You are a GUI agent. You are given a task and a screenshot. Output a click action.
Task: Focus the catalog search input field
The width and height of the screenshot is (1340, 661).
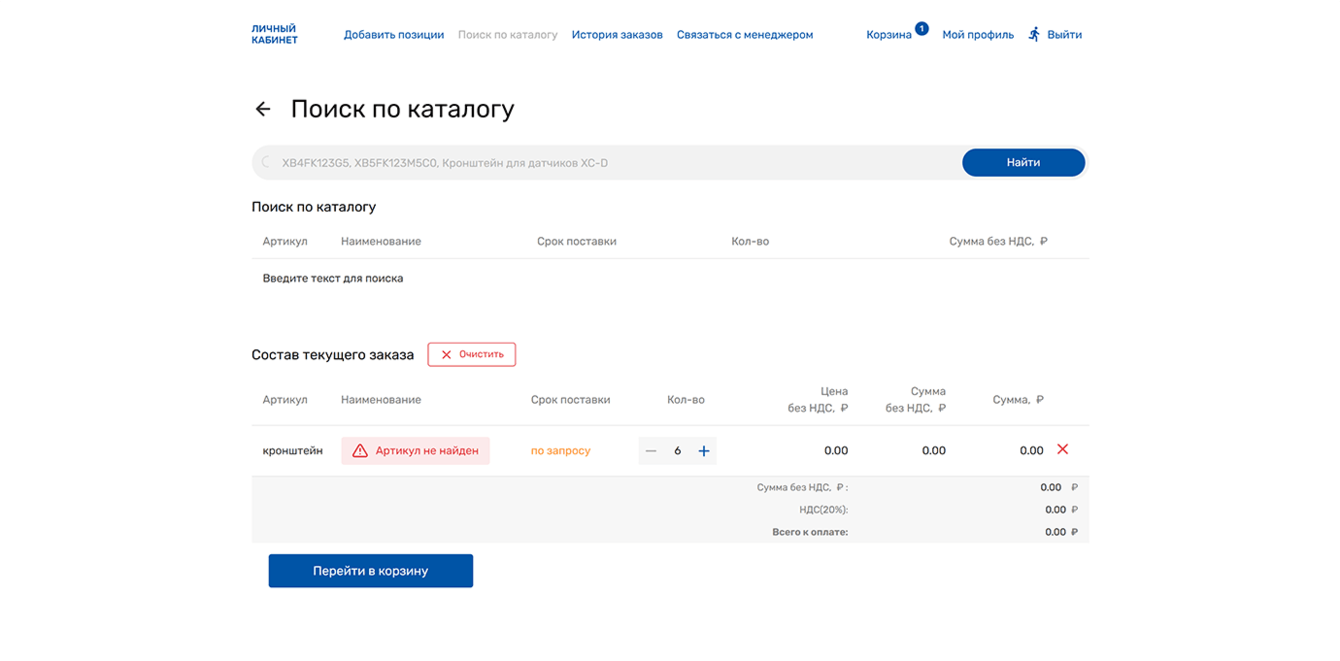[x=610, y=162]
